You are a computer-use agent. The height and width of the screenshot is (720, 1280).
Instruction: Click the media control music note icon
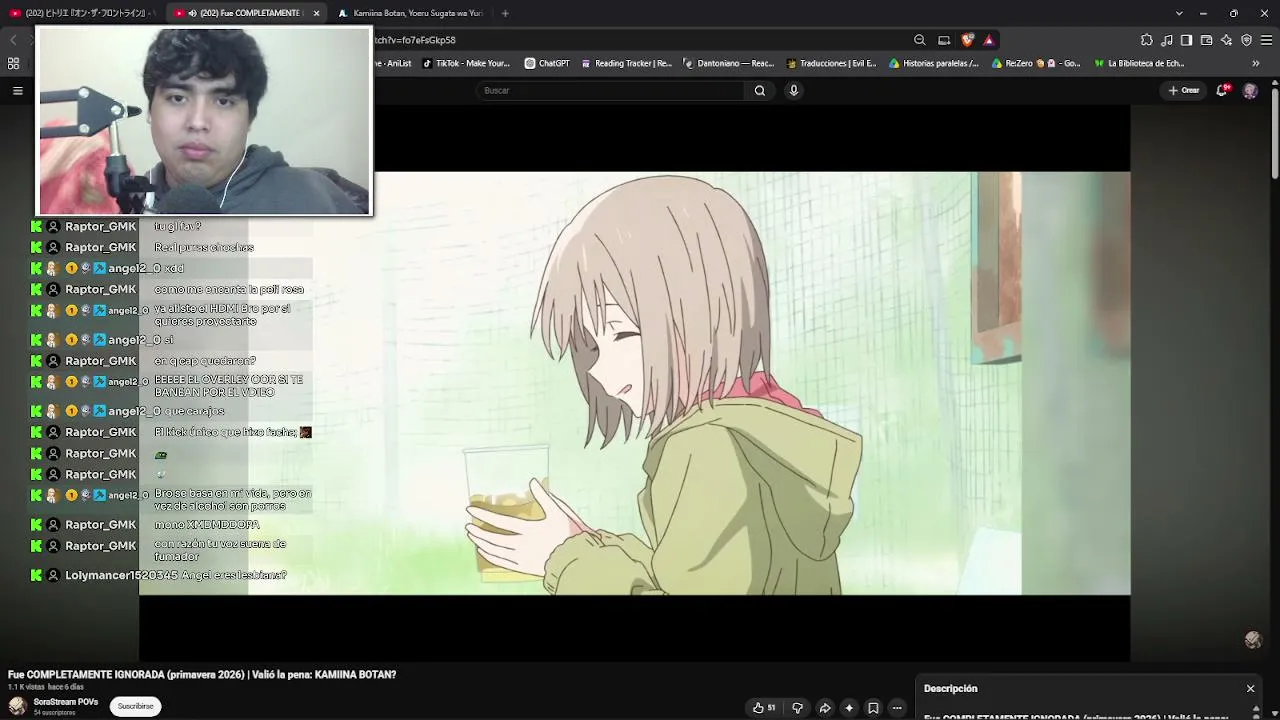pos(1166,40)
